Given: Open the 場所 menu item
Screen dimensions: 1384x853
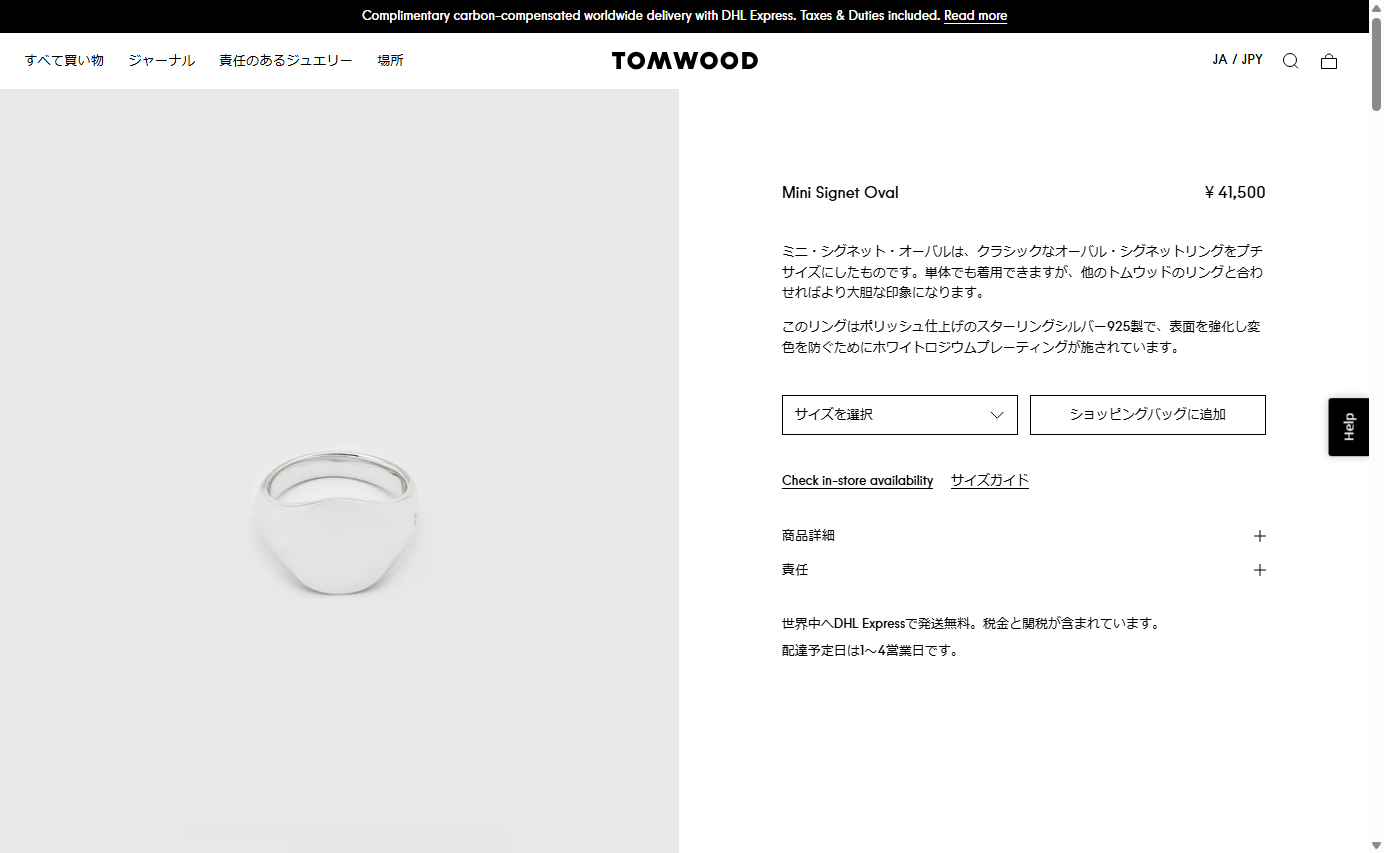Looking at the screenshot, I should (390, 60).
